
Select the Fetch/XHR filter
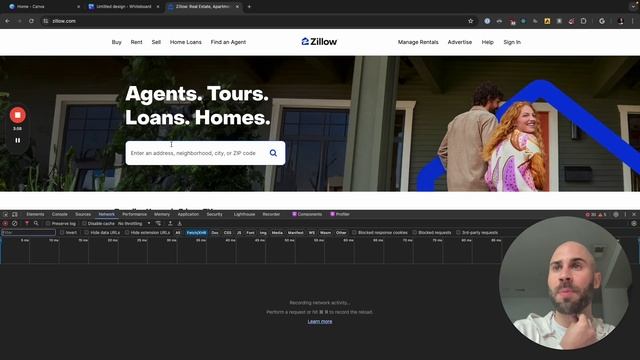pyautogui.click(x=196, y=233)
